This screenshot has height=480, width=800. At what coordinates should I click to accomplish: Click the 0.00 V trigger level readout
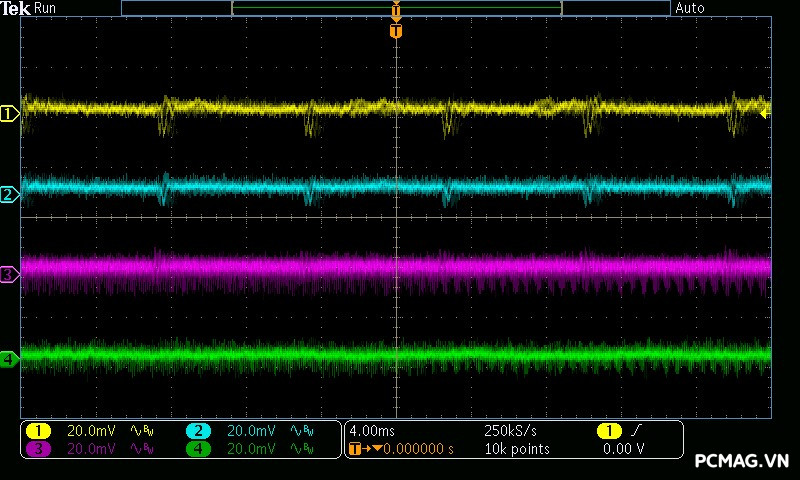click(x=623, y=449)
